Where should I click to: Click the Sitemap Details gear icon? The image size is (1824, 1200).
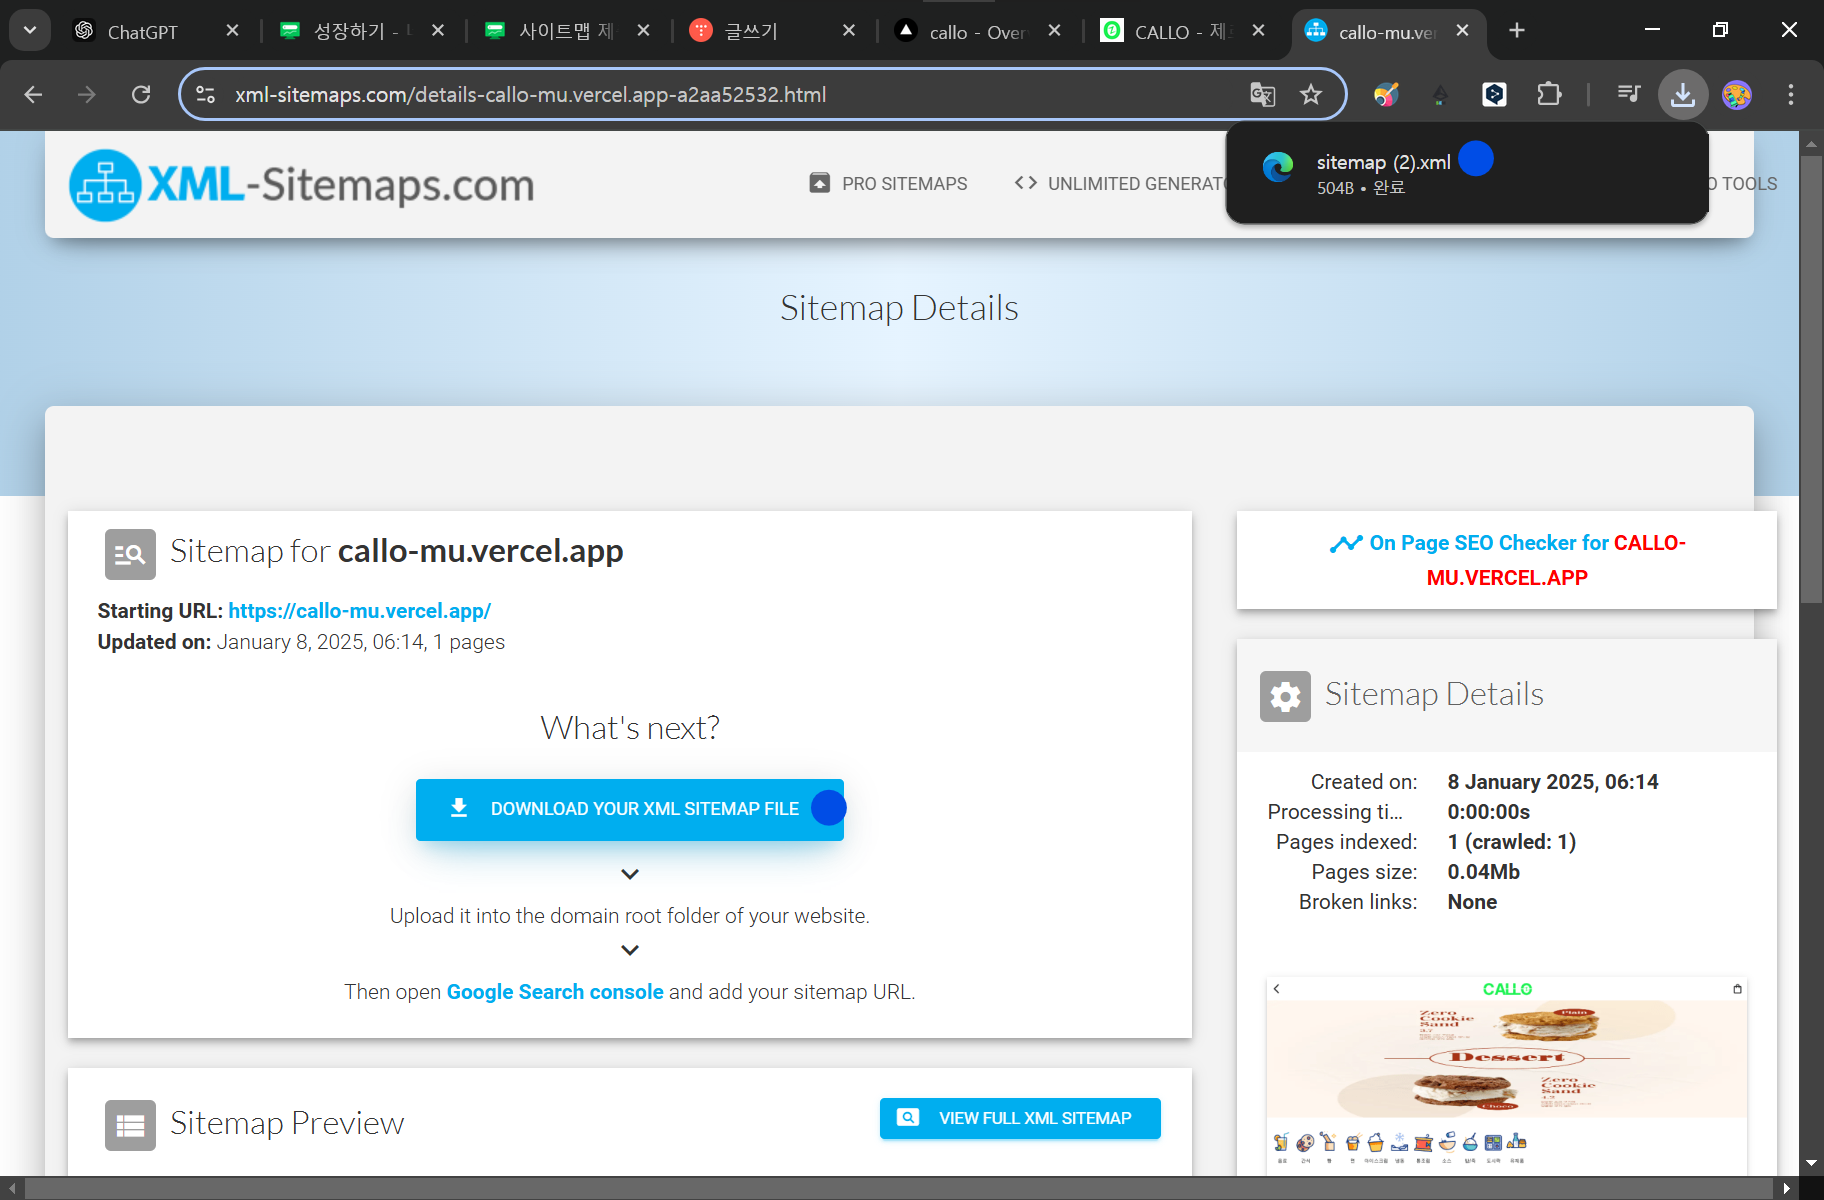coord(1285,696)
